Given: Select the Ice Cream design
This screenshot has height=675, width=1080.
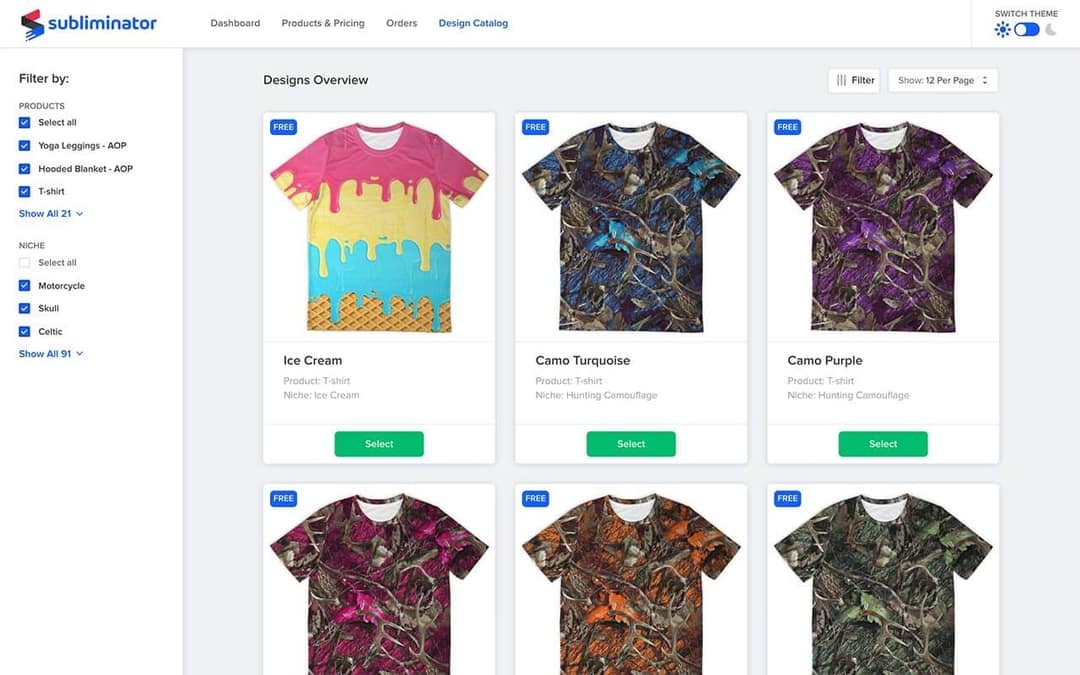Looking at the screenshot, I should pyautogui.click(x=379, y=444).
